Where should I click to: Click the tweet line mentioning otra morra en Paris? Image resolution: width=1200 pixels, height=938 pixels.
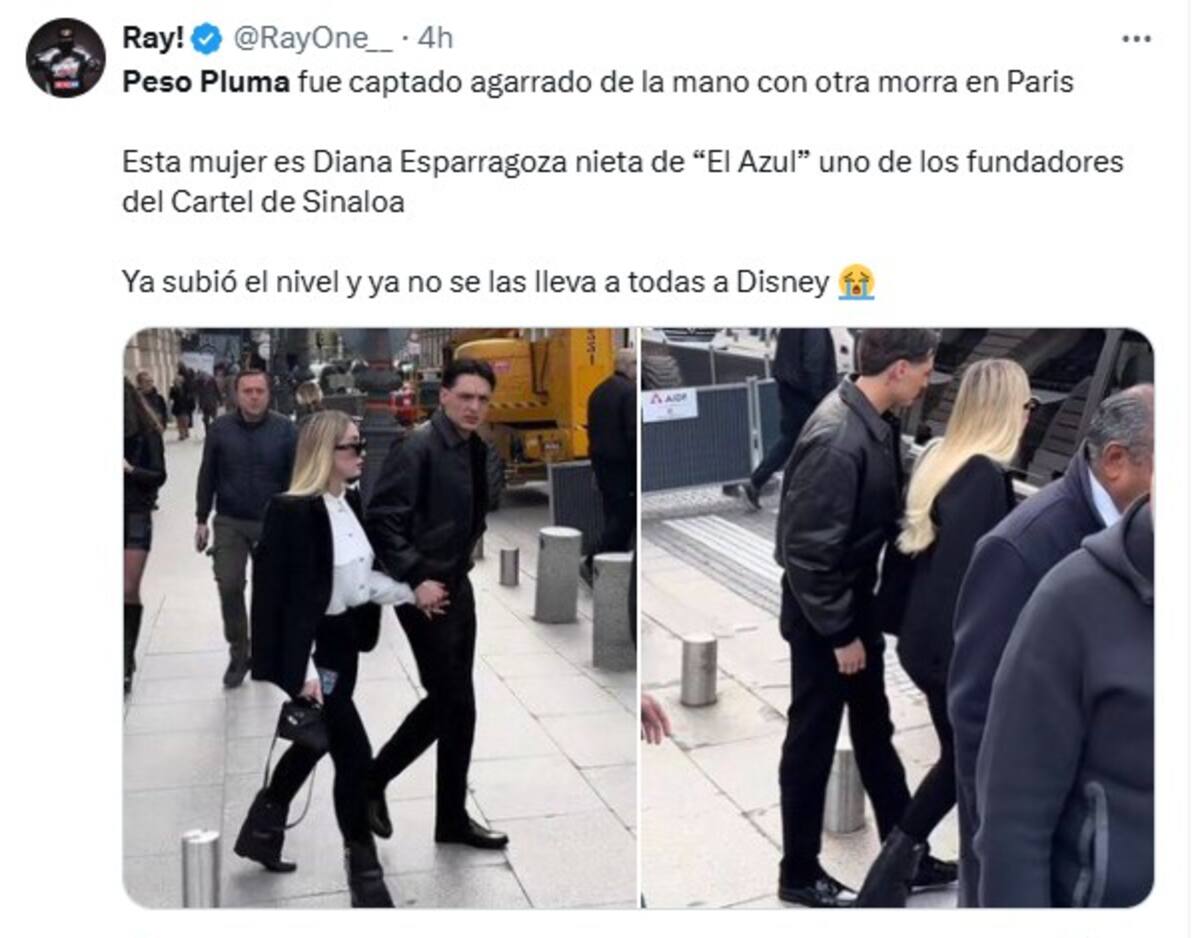(598, 82)
